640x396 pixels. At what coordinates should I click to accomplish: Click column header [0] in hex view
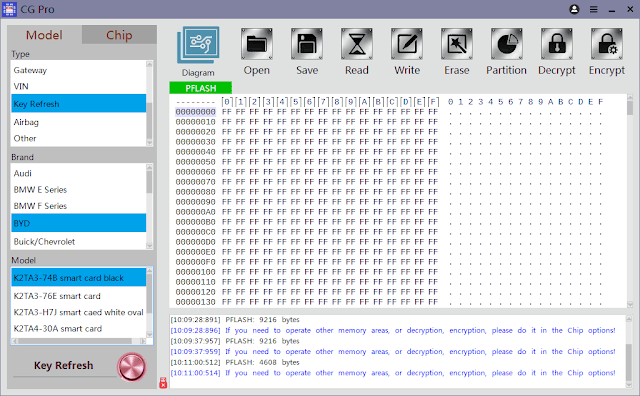coord(227,102)
